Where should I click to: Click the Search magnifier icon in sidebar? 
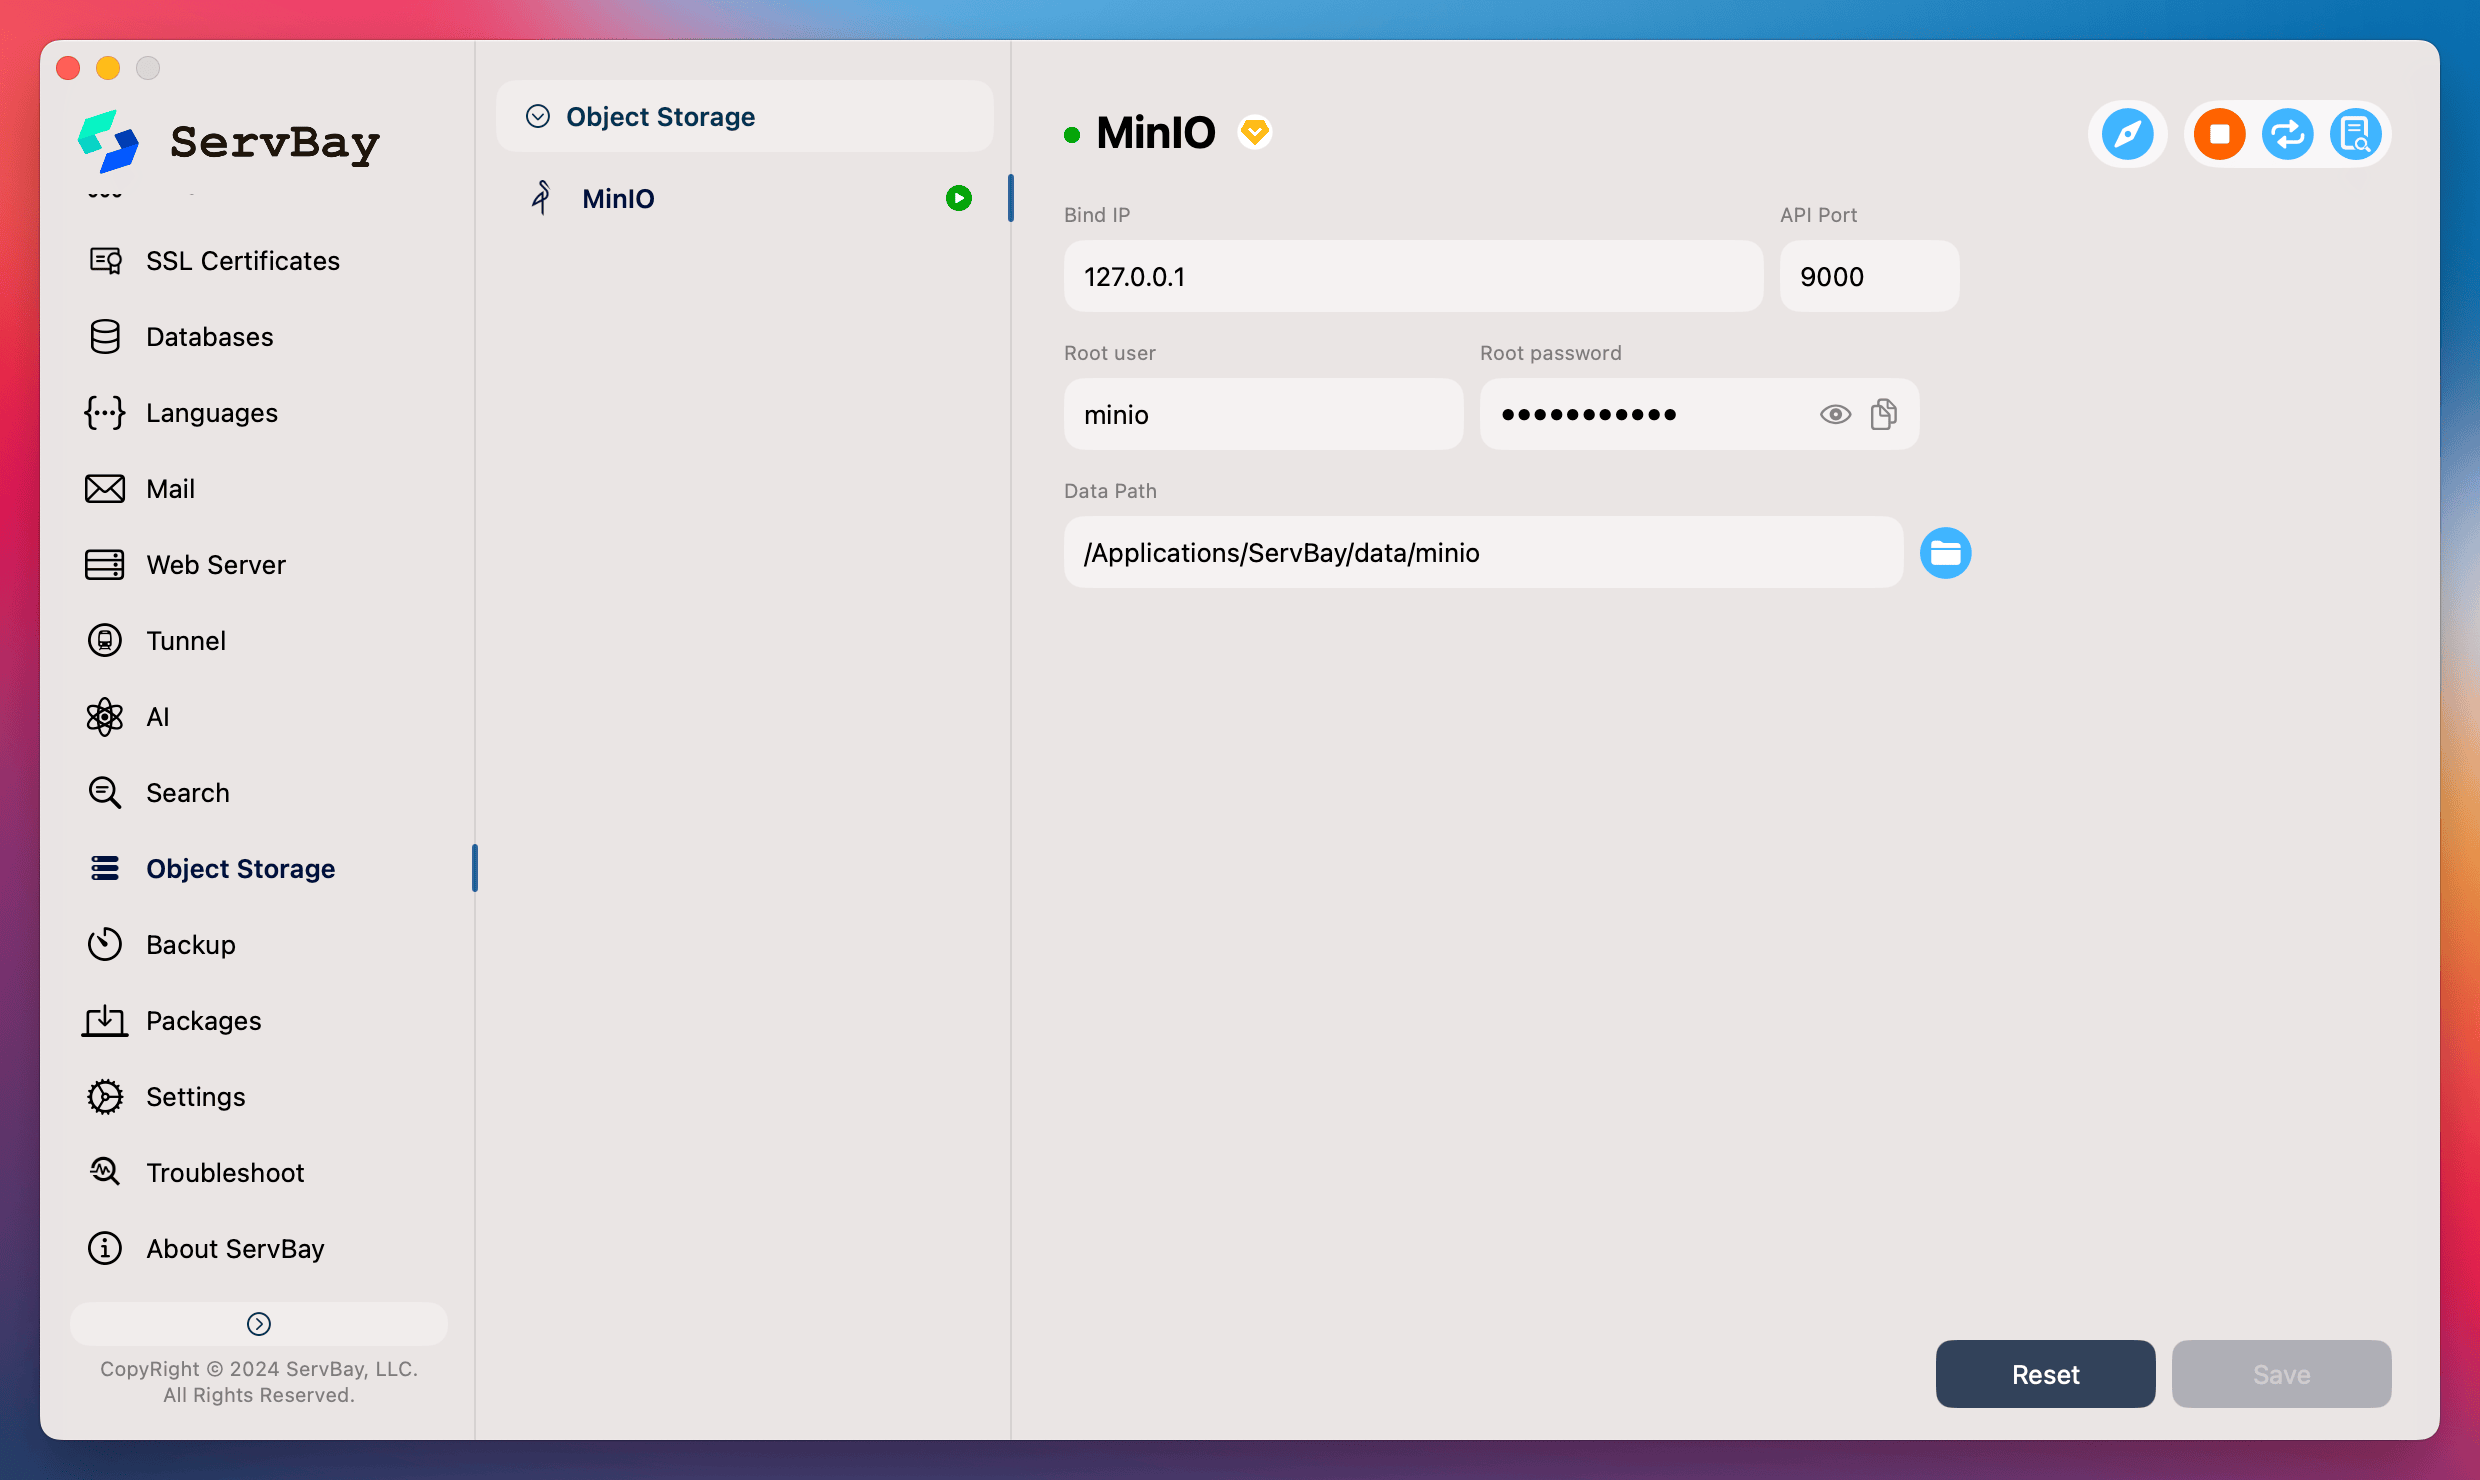point(104,793)
